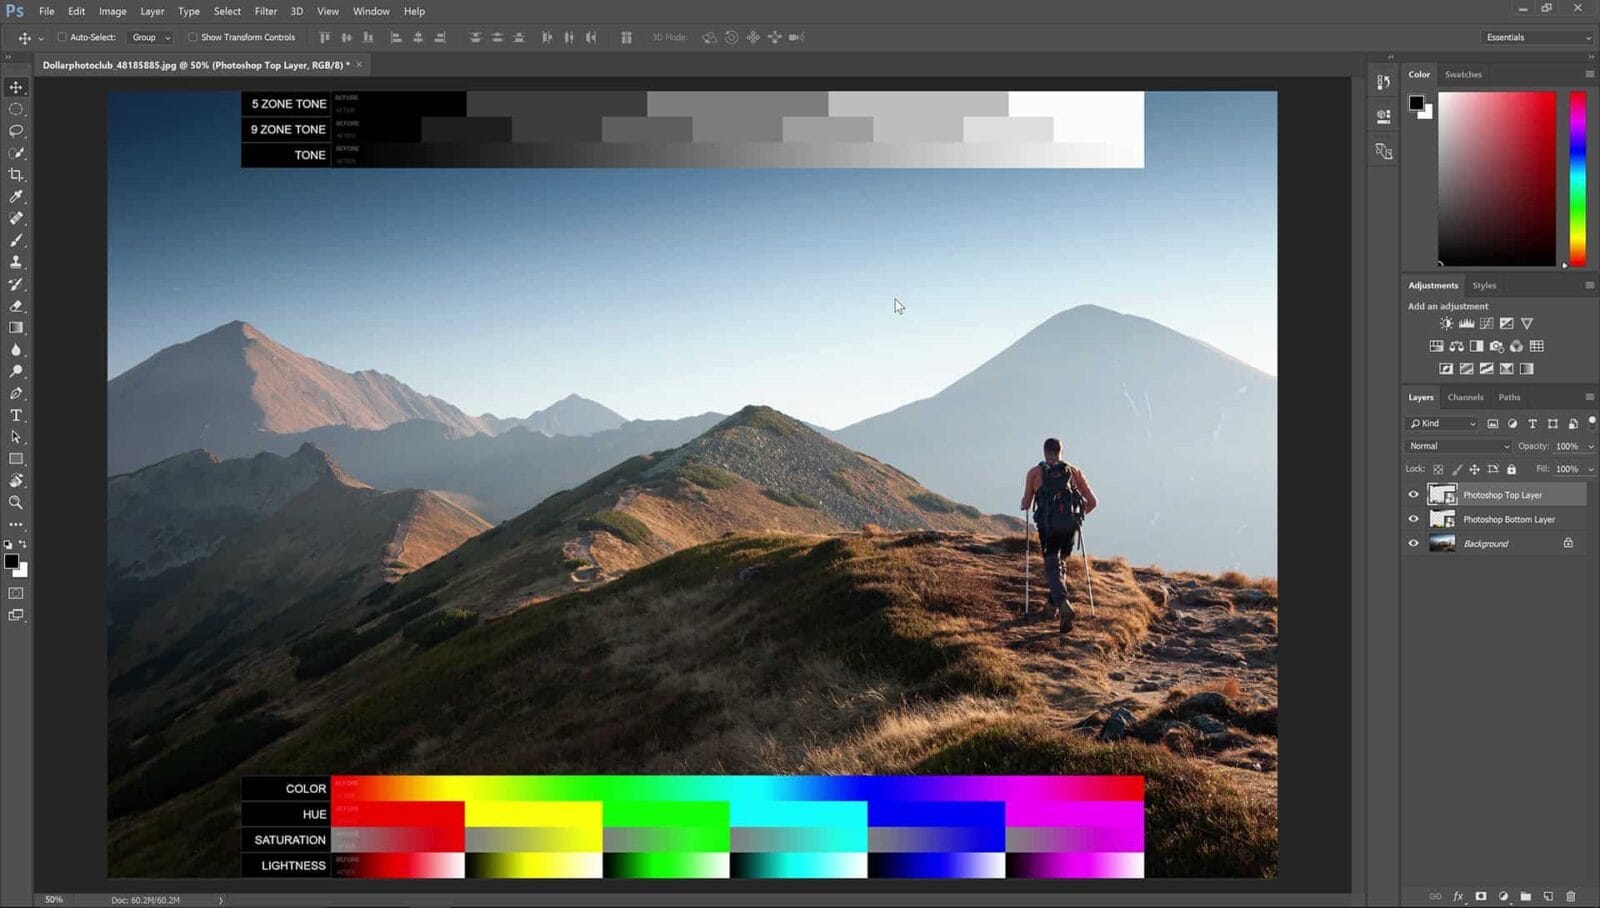Select the Eyedropper tool
1600x908 pixels.
tap(16, 196)
